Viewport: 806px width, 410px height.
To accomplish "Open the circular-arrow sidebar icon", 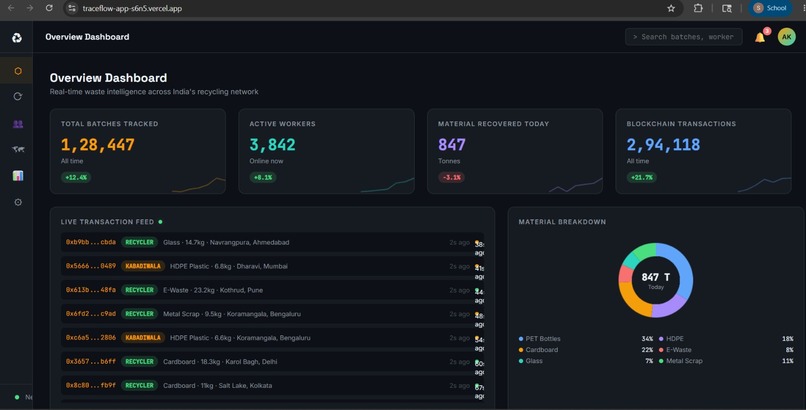I will point(18,96).
